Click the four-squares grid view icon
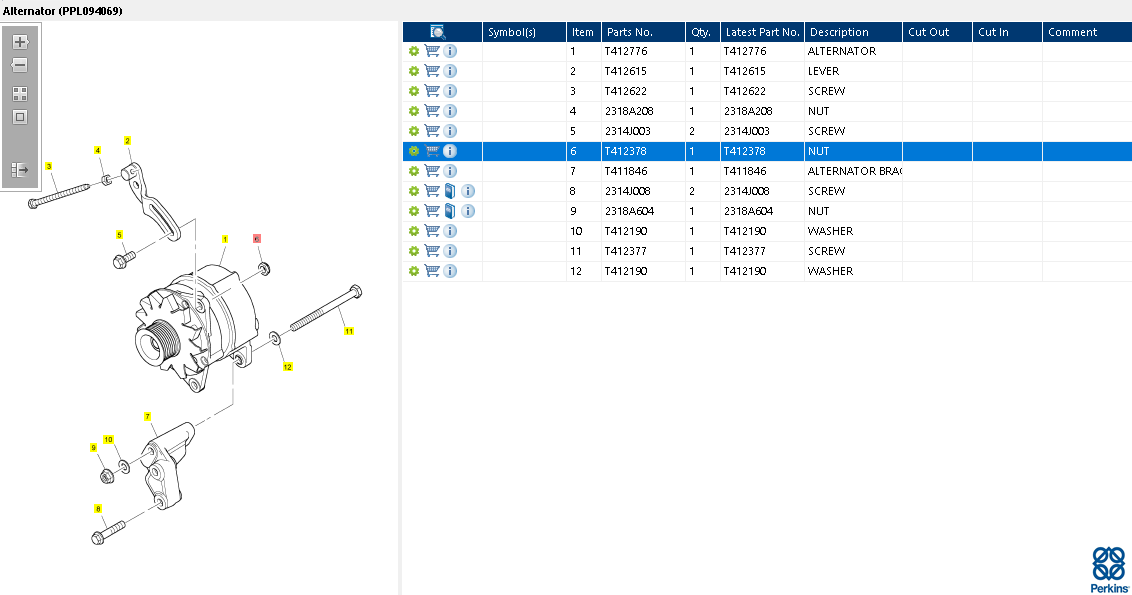 click(20, 94)
